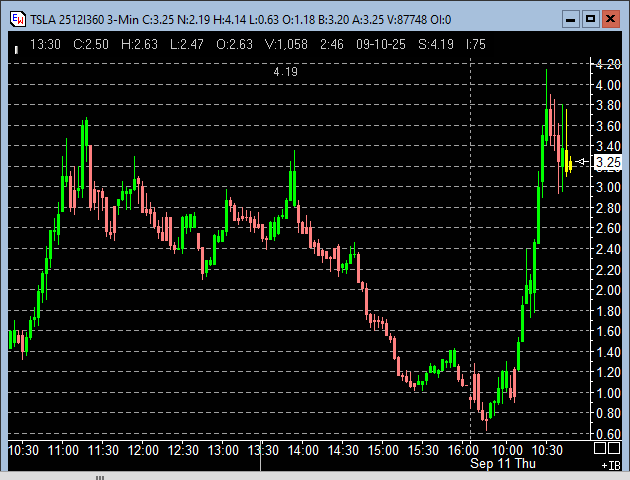Image resolution: width=630 pixels, height=480 pixels.
Task: Maximize the TSLA chart window
Action: [x=590, y=19]
